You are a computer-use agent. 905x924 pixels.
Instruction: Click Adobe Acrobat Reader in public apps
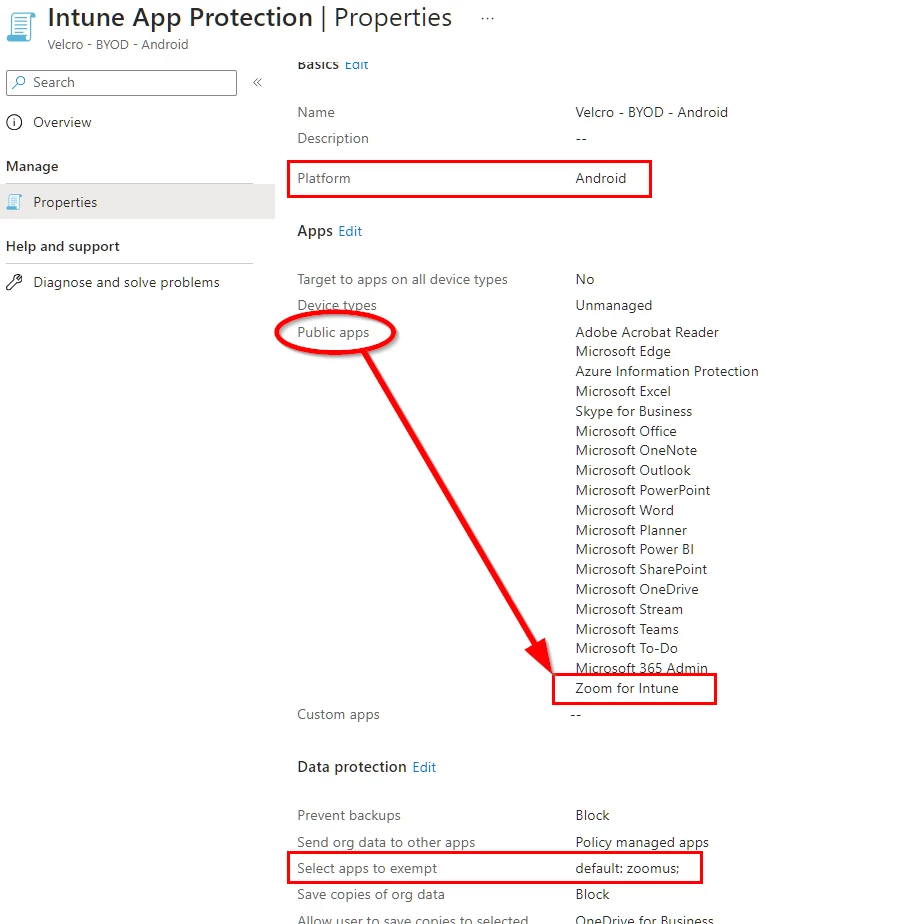tap(647, 332)
